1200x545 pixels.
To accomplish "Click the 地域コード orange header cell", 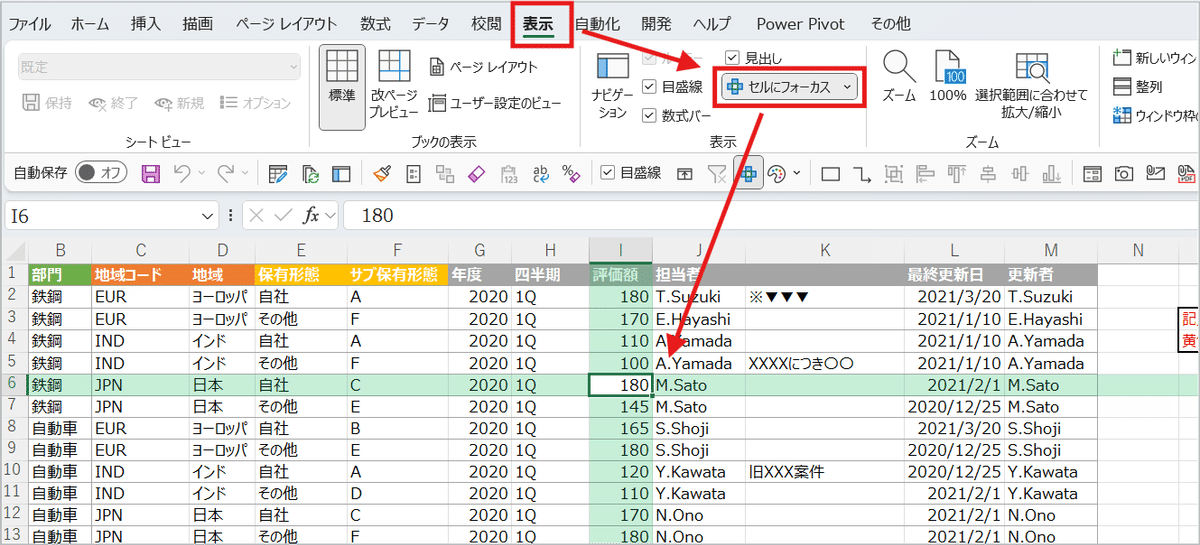I will (x=140, y=274).
